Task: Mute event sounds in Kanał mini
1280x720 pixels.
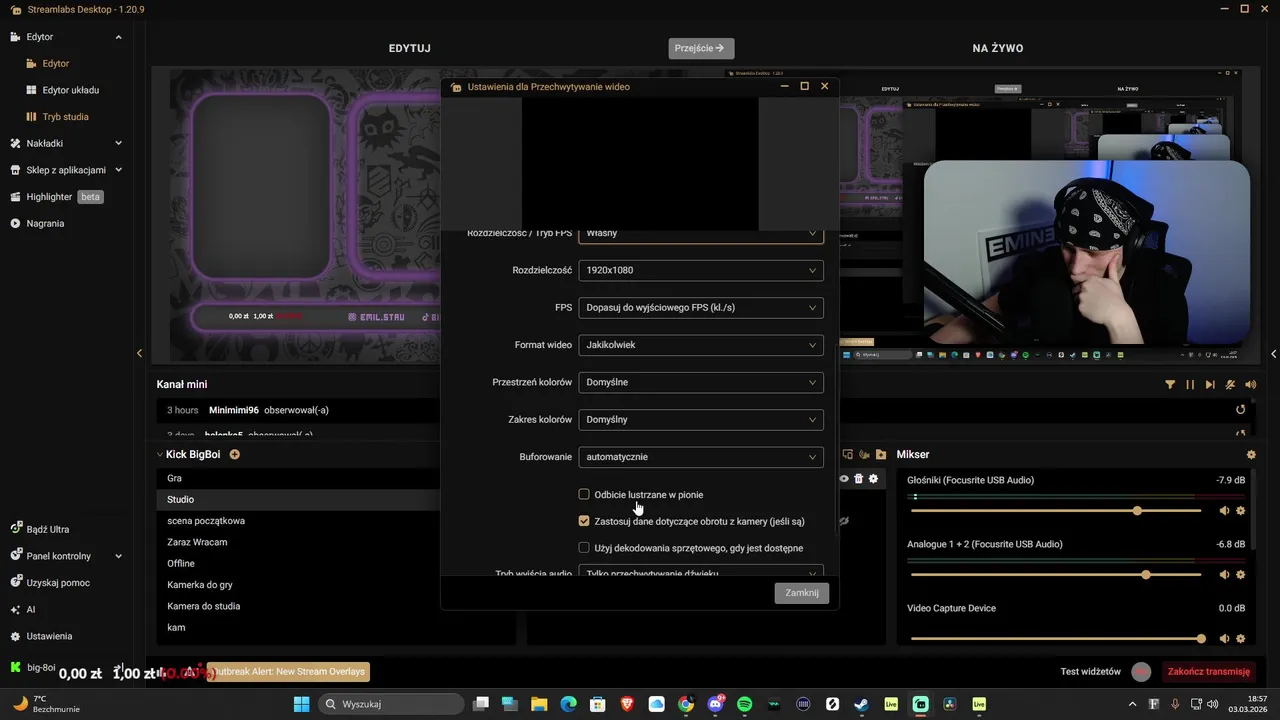Action: pos(1231,385)
